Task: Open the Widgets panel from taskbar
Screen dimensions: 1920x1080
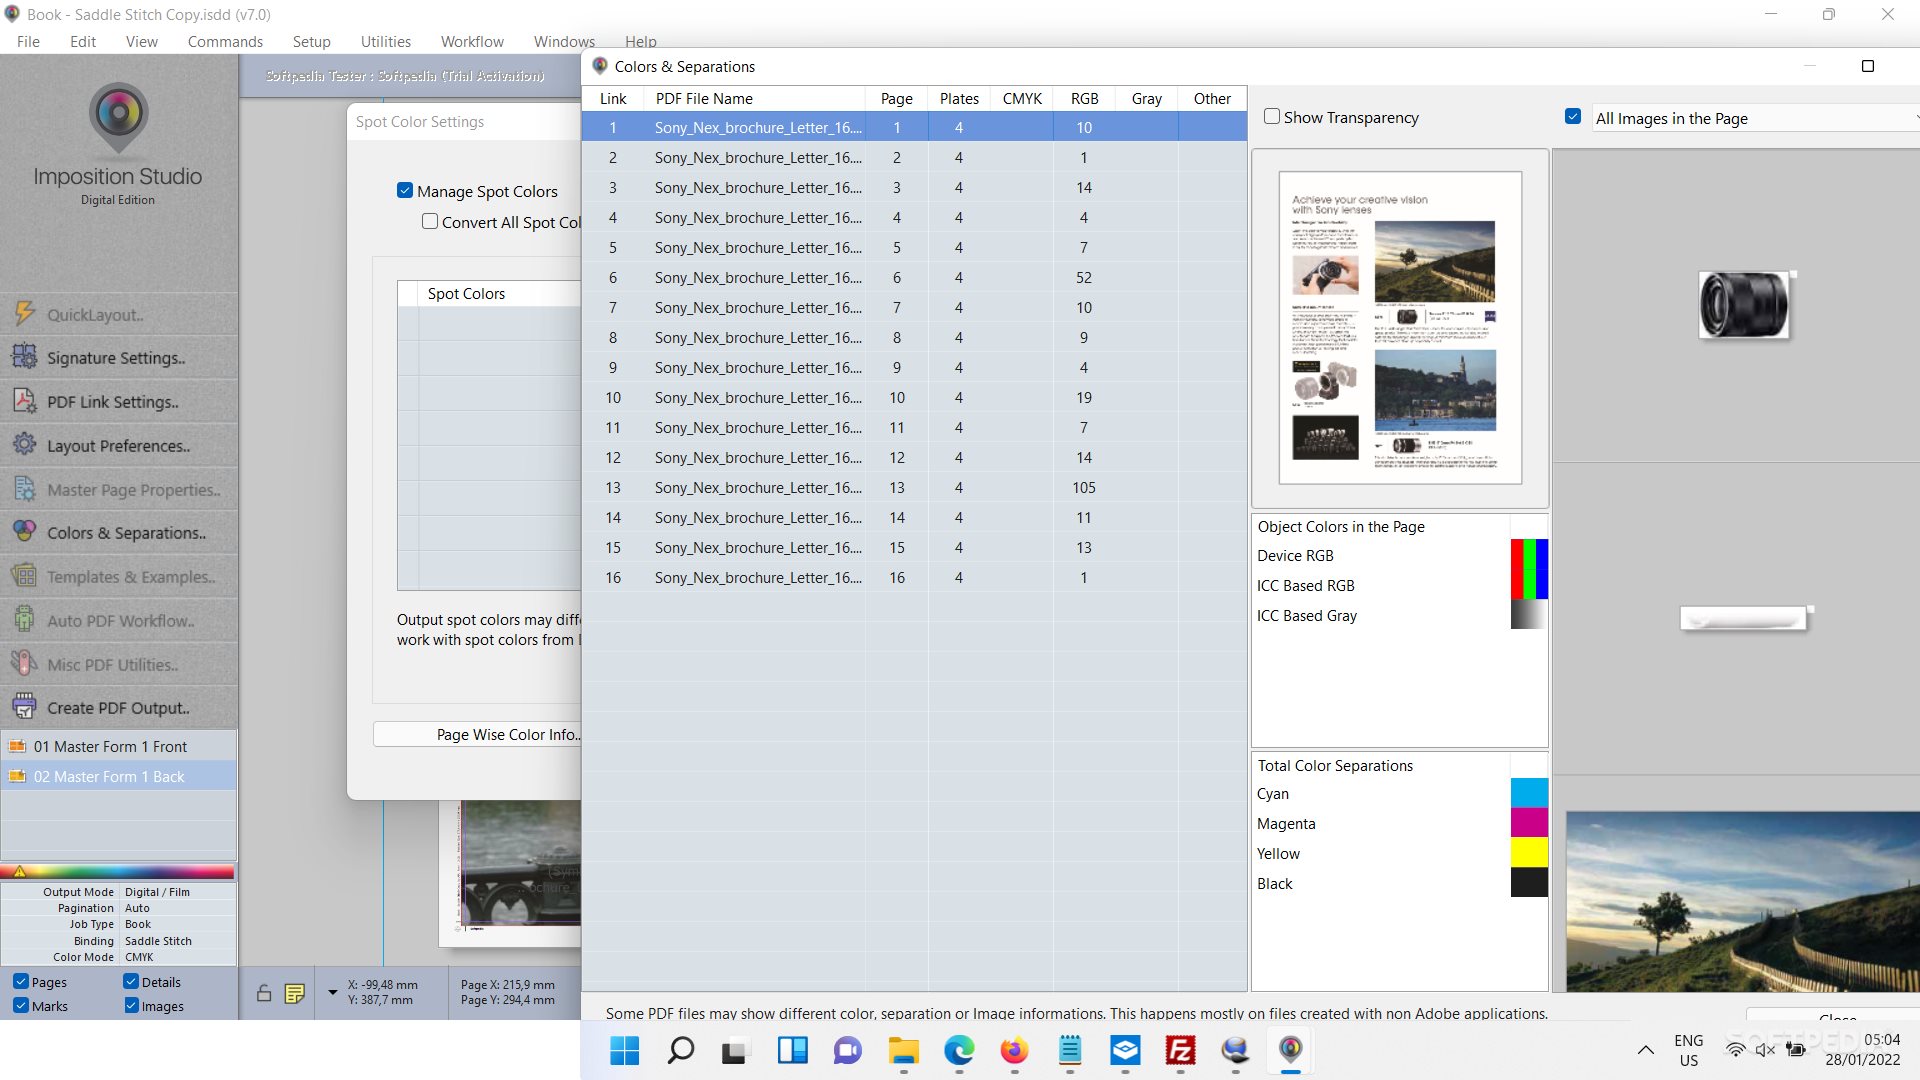Action: [x=792, y=1051]
